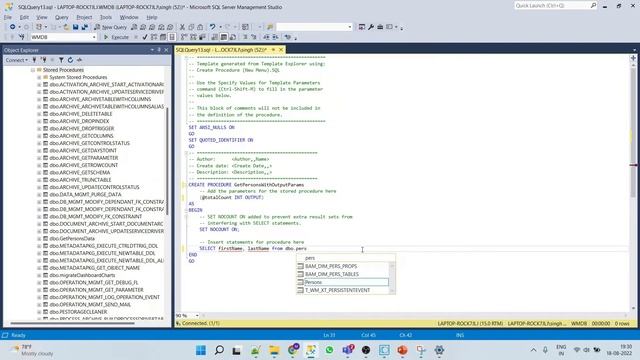
Task: Click the New Query toolbar button
Action: coord(110,27)
